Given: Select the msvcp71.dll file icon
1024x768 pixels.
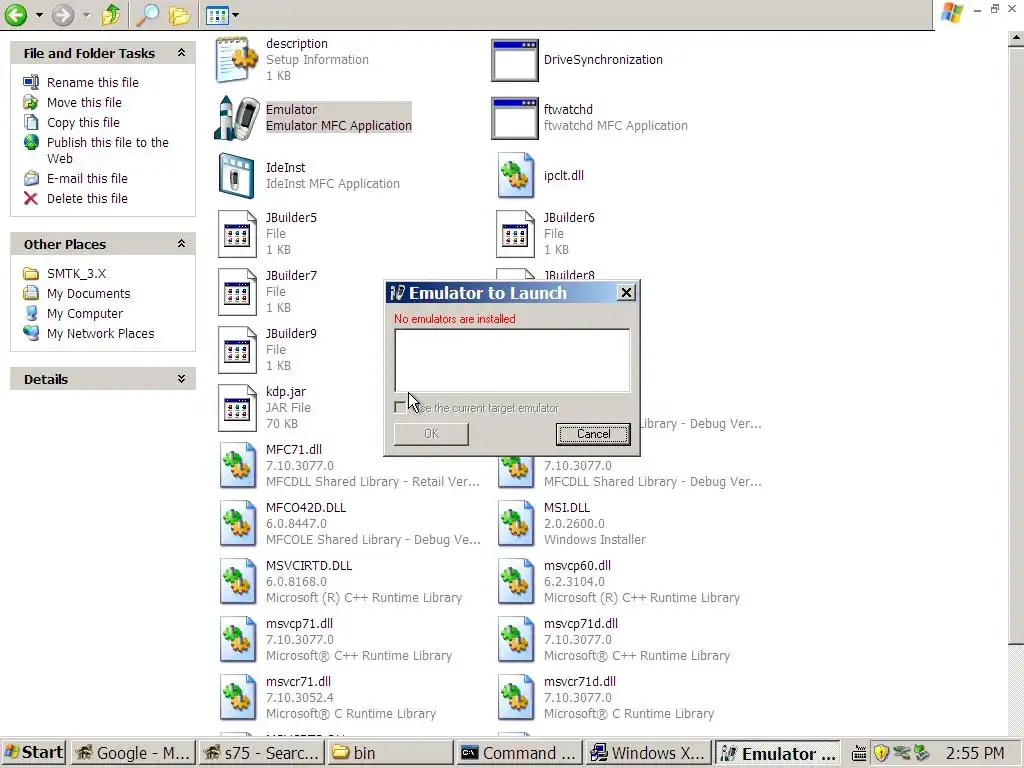Looking at the screenshot, I should (x=237, y=640).
